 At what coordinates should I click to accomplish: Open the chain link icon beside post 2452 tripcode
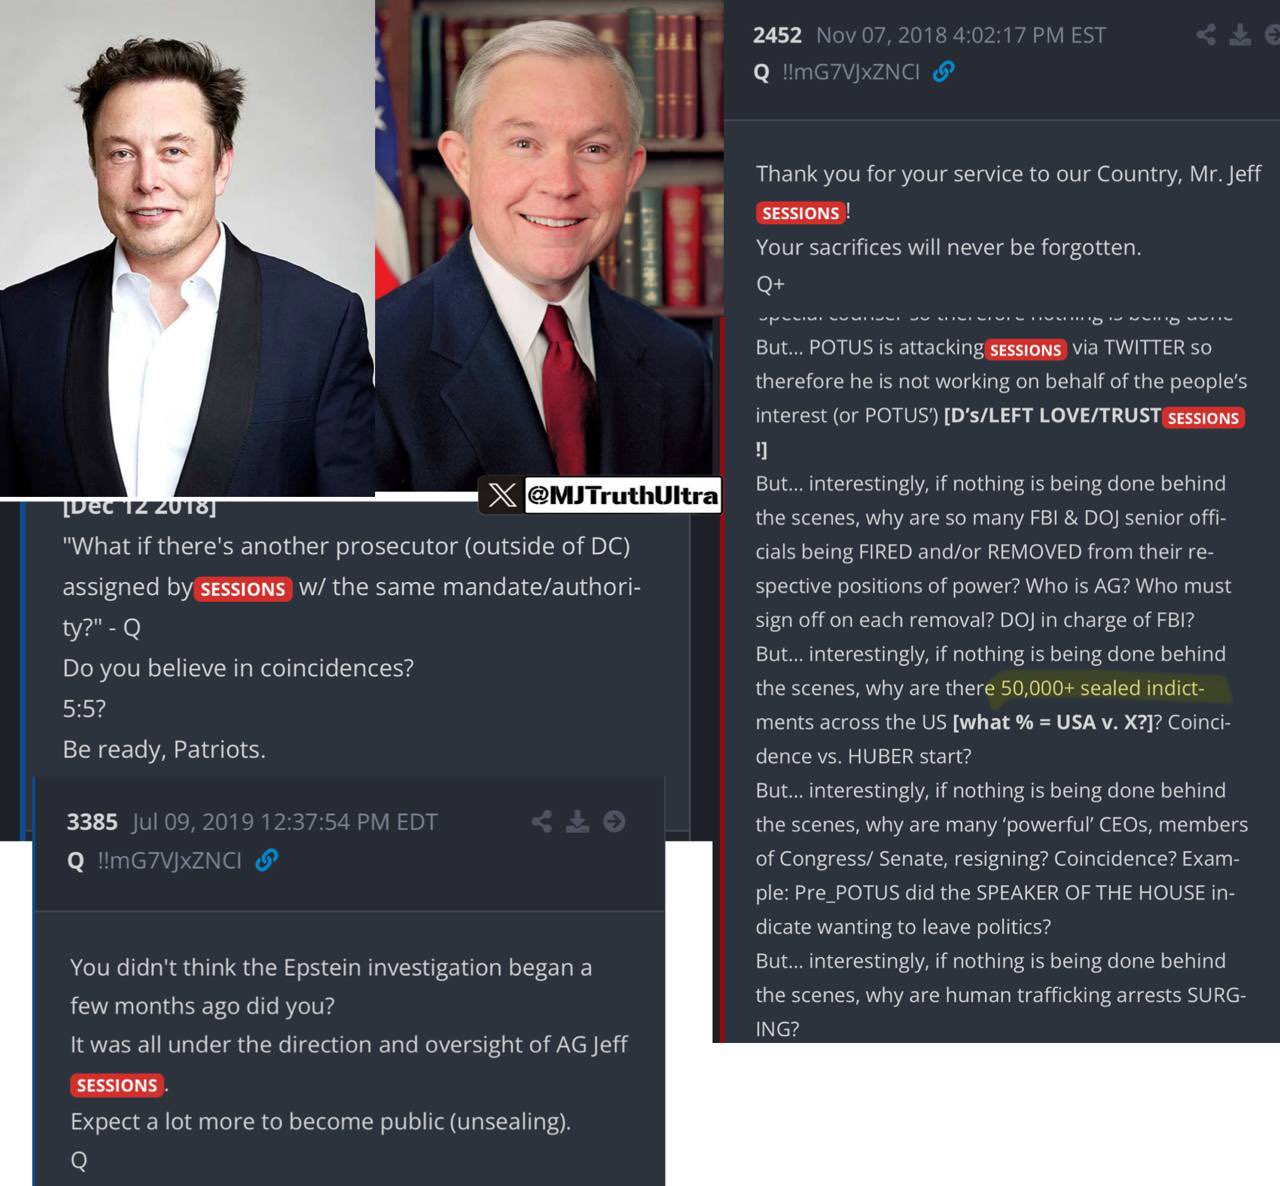click(x=943, y=71)
